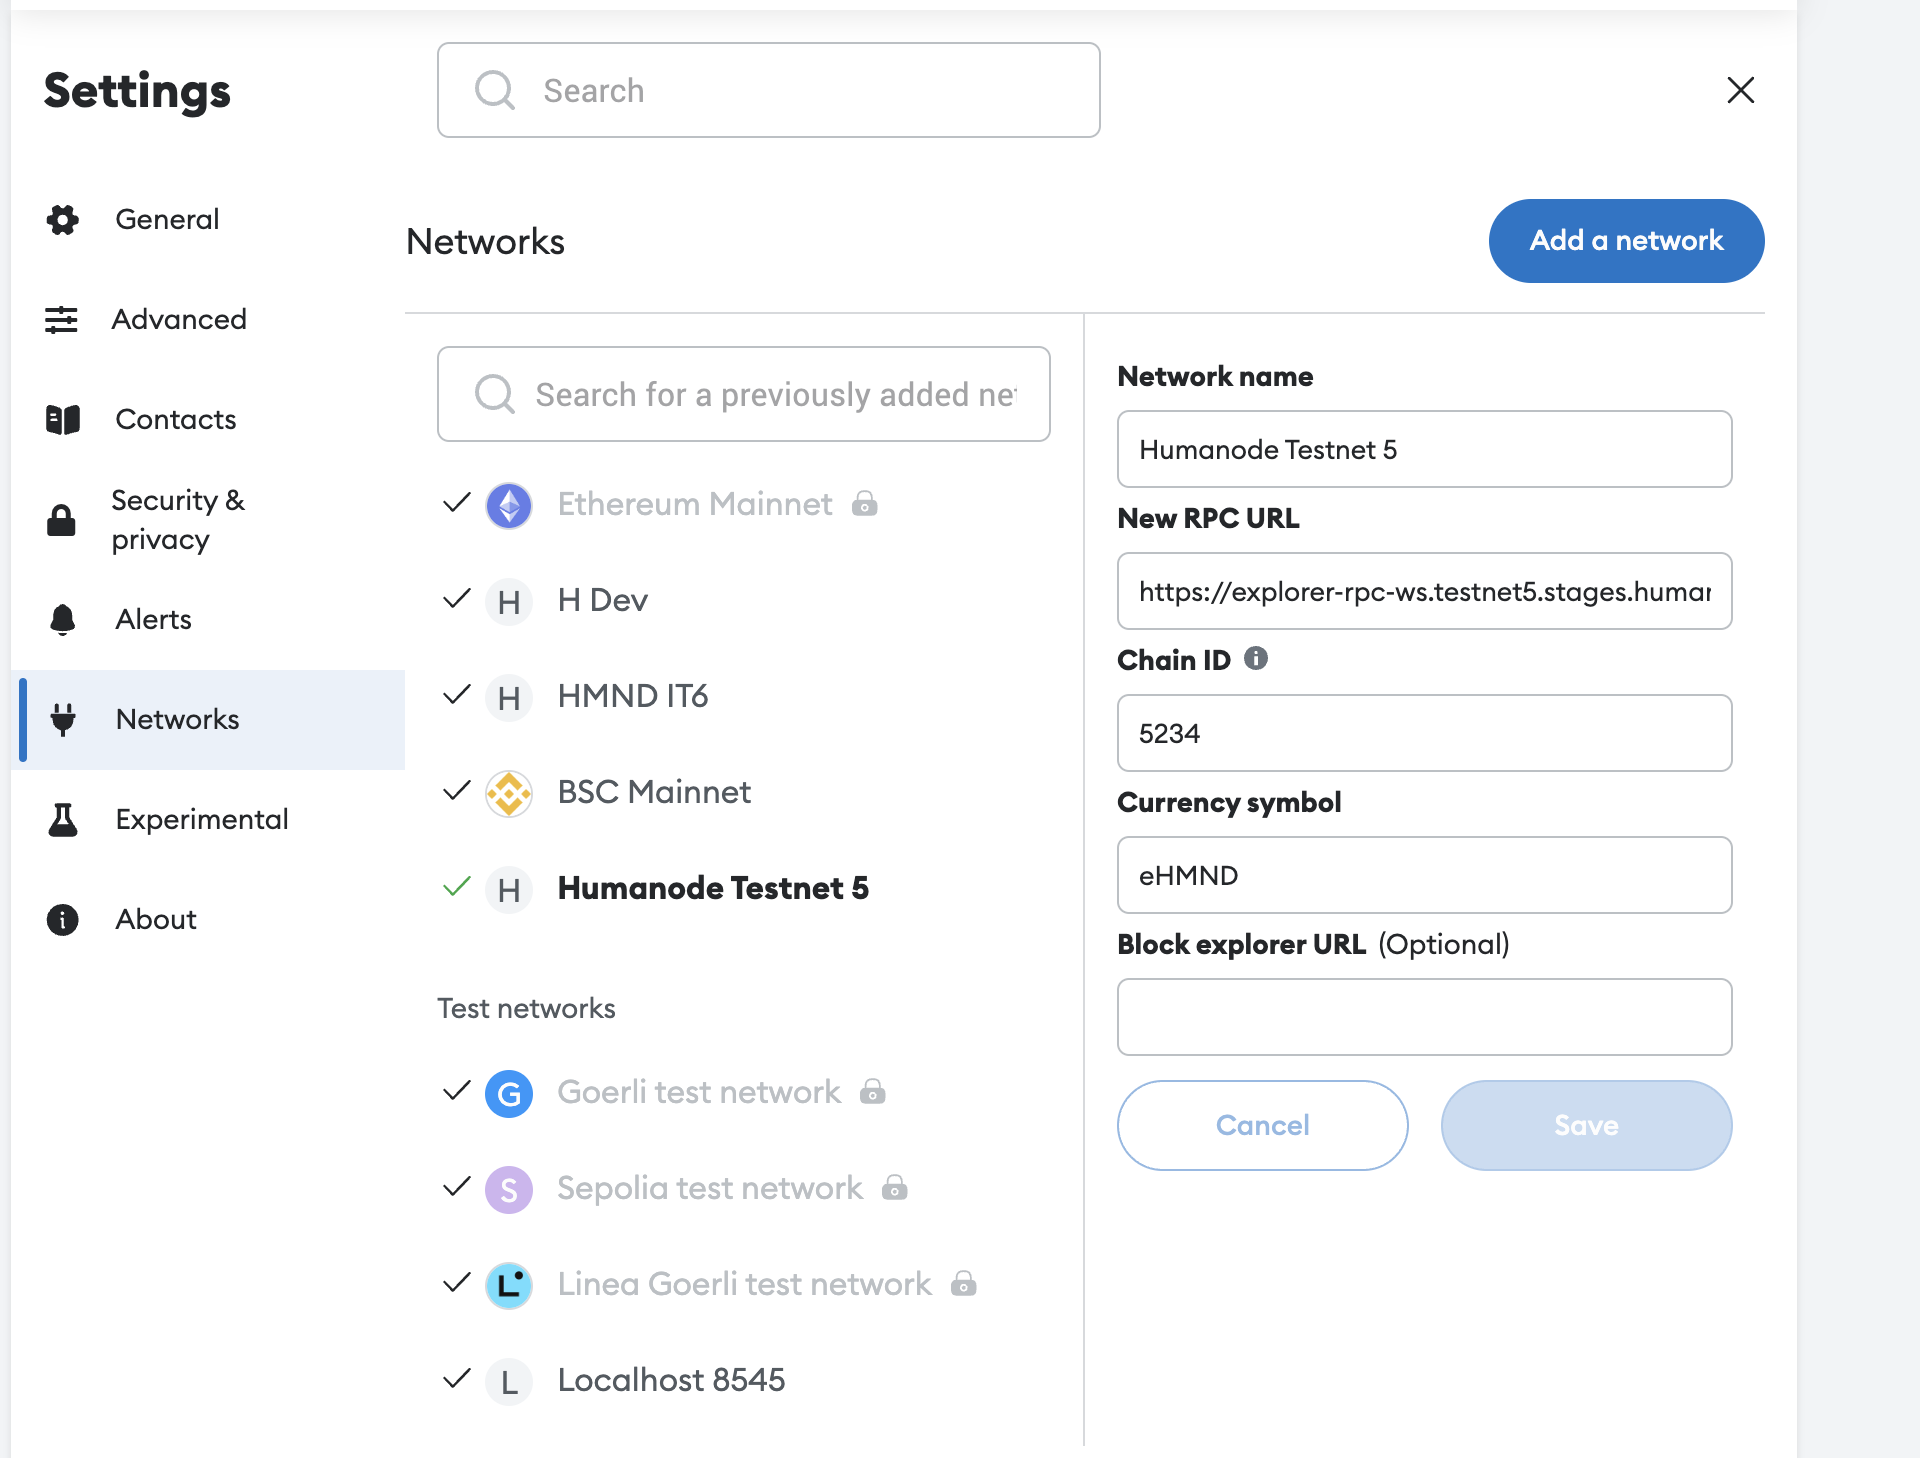Image resolution: width=1920 pixels, height=1458 pixels.
Task: Focus the Block explorer URL field
Action: coord(1424,1017)
